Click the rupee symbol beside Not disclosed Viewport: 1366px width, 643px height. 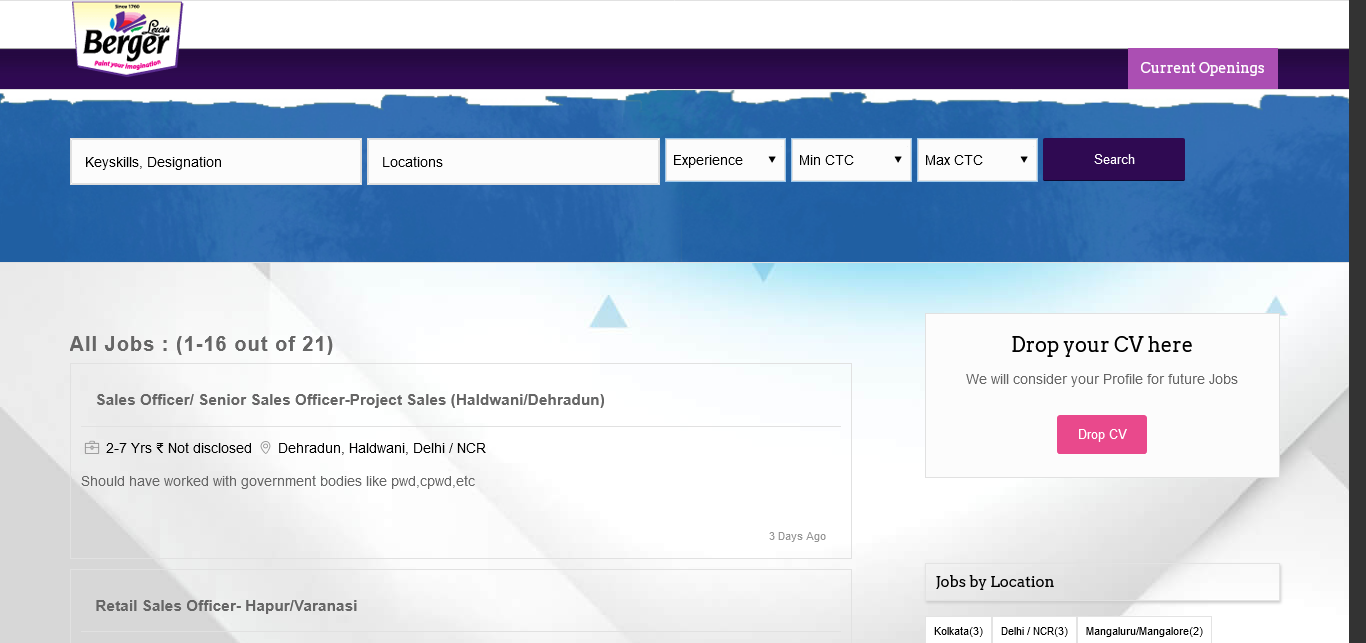160,448
